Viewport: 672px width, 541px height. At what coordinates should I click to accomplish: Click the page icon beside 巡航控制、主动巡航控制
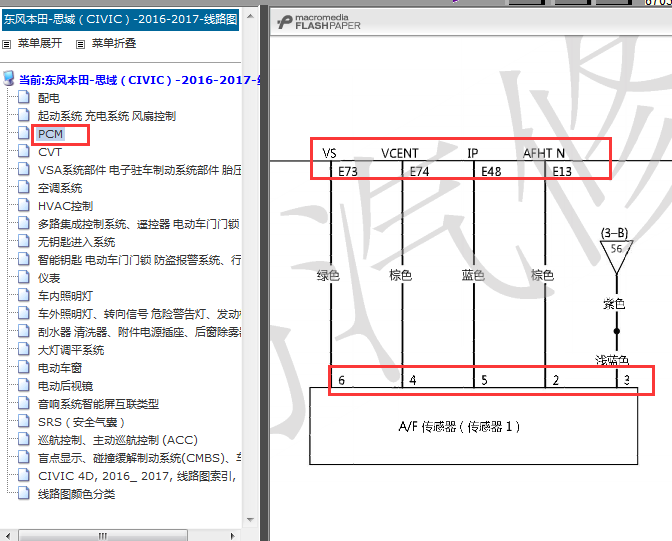(24, 439)
